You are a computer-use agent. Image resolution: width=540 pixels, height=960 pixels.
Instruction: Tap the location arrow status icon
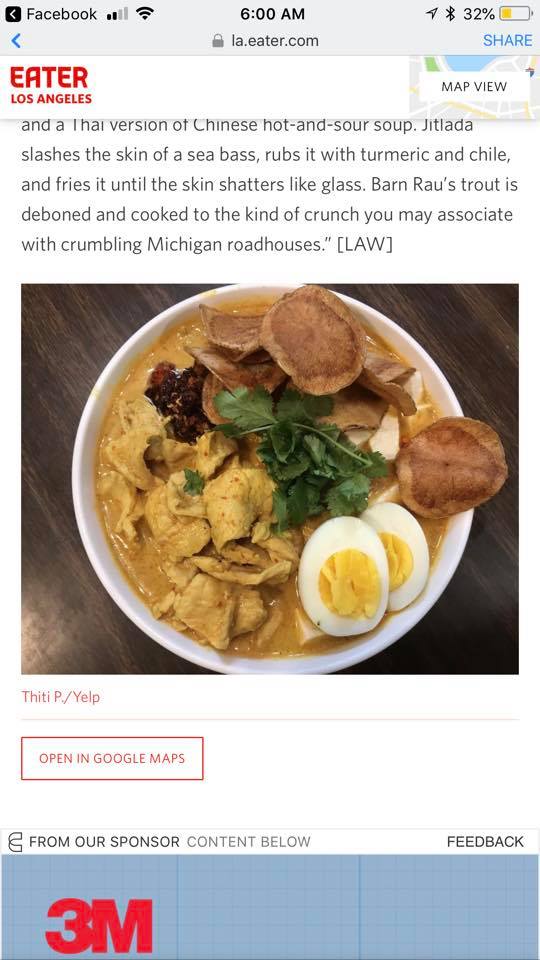pyautogui.click(x=432, y=13)
